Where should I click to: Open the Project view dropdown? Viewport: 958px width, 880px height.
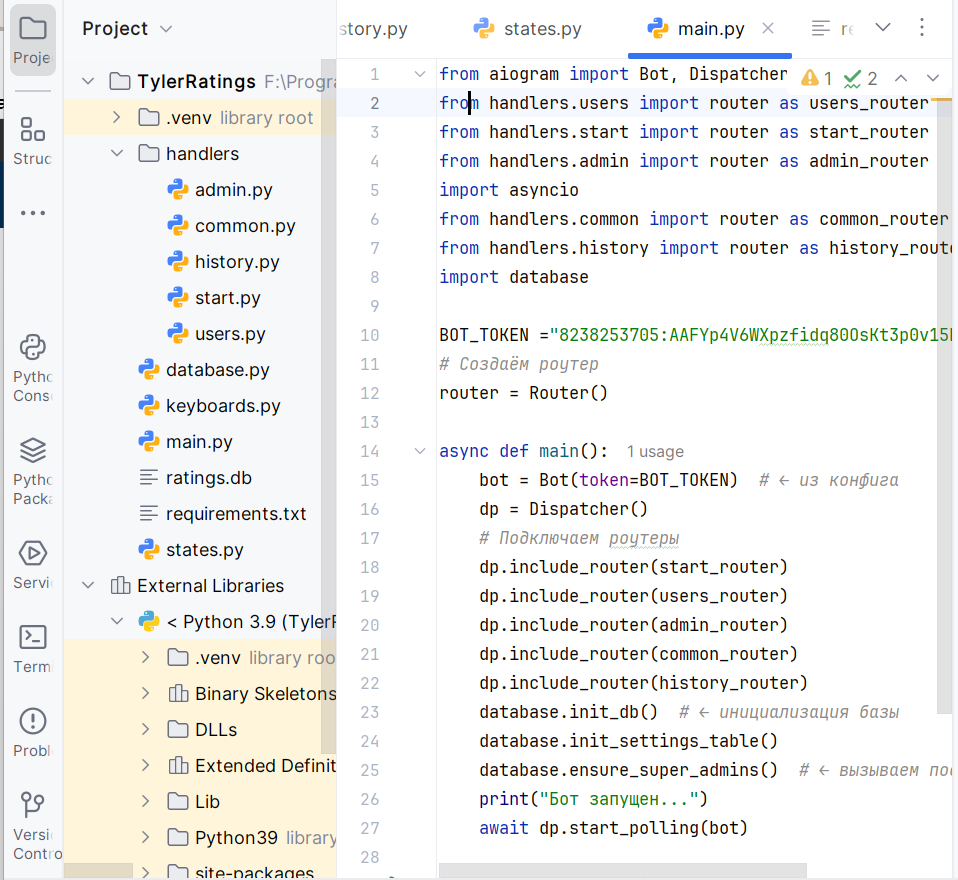(x=127, y=29)
